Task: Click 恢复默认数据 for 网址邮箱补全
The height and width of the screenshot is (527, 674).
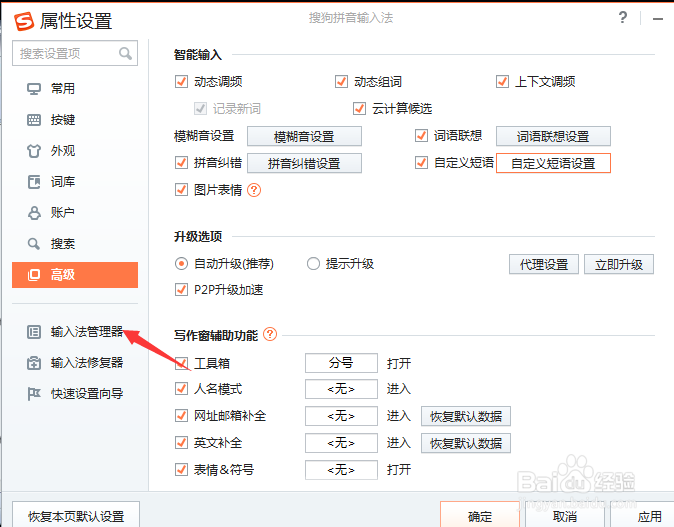Action: (466, 416)
